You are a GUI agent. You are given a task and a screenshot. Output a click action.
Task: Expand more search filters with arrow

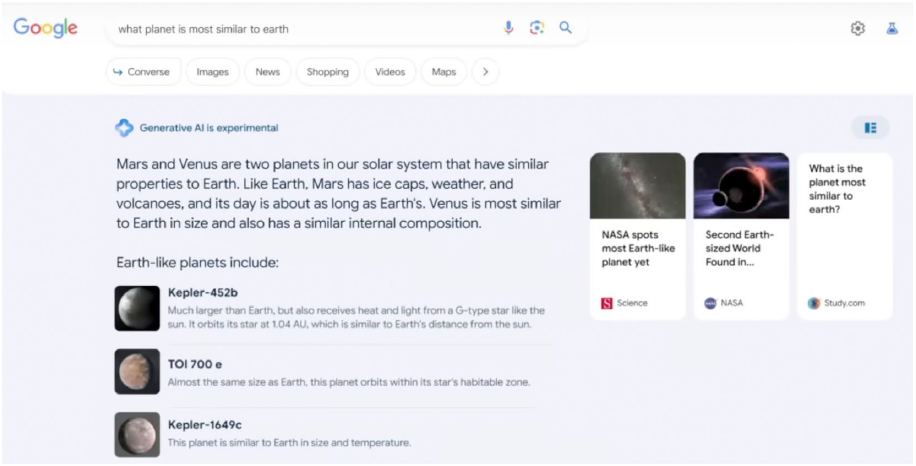[x=485, y=72]
